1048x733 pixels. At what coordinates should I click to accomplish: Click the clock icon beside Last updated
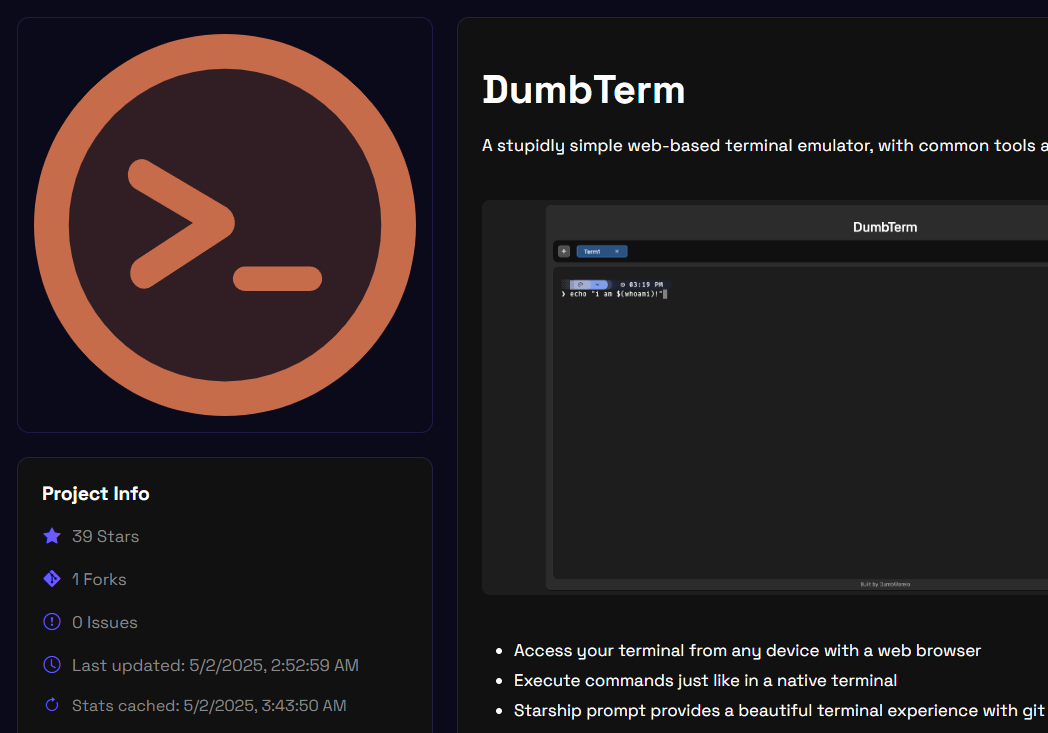point(52,665)
